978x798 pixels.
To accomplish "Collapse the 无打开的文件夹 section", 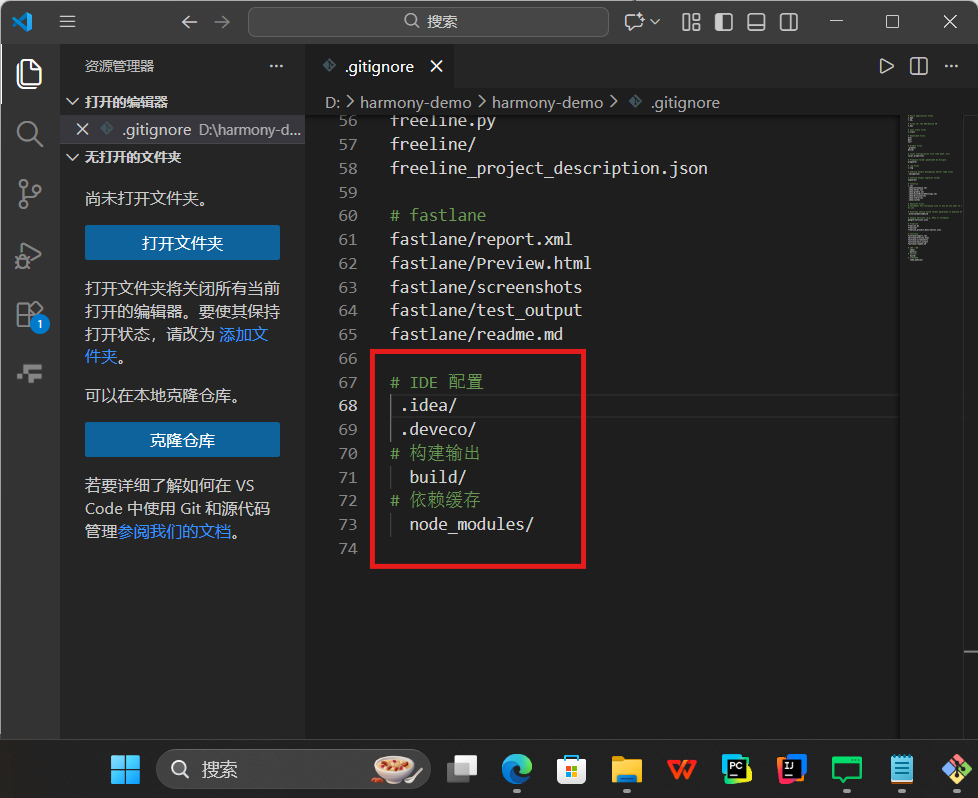I will 72,157.
